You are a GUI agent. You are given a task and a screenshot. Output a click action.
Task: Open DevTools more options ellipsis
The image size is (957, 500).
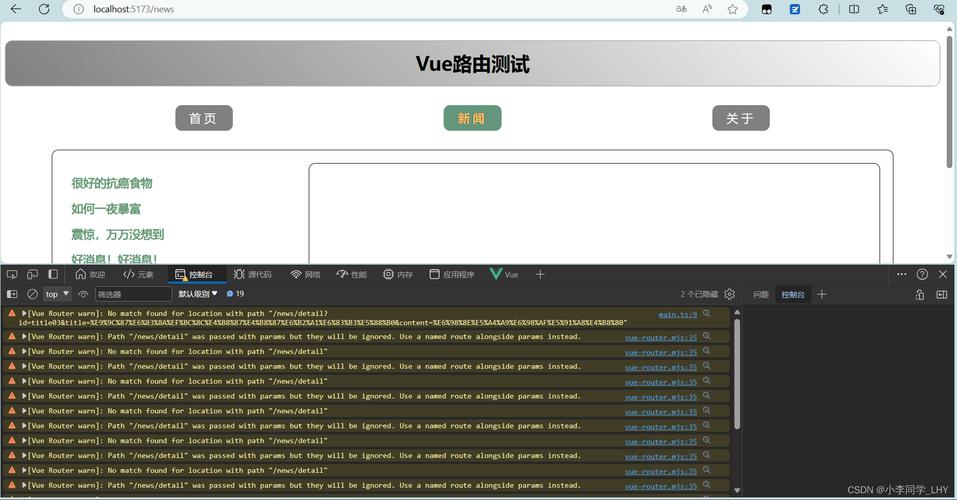901,274
